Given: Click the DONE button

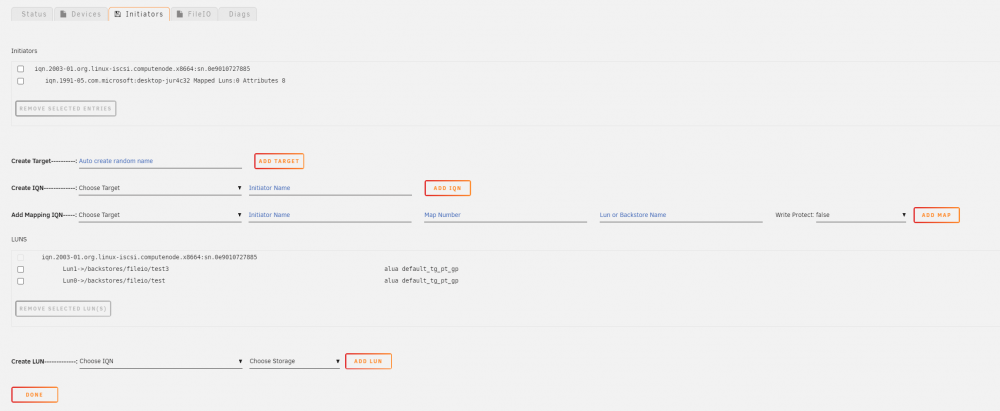Looking at the screenshot, I should coord(34,395).
